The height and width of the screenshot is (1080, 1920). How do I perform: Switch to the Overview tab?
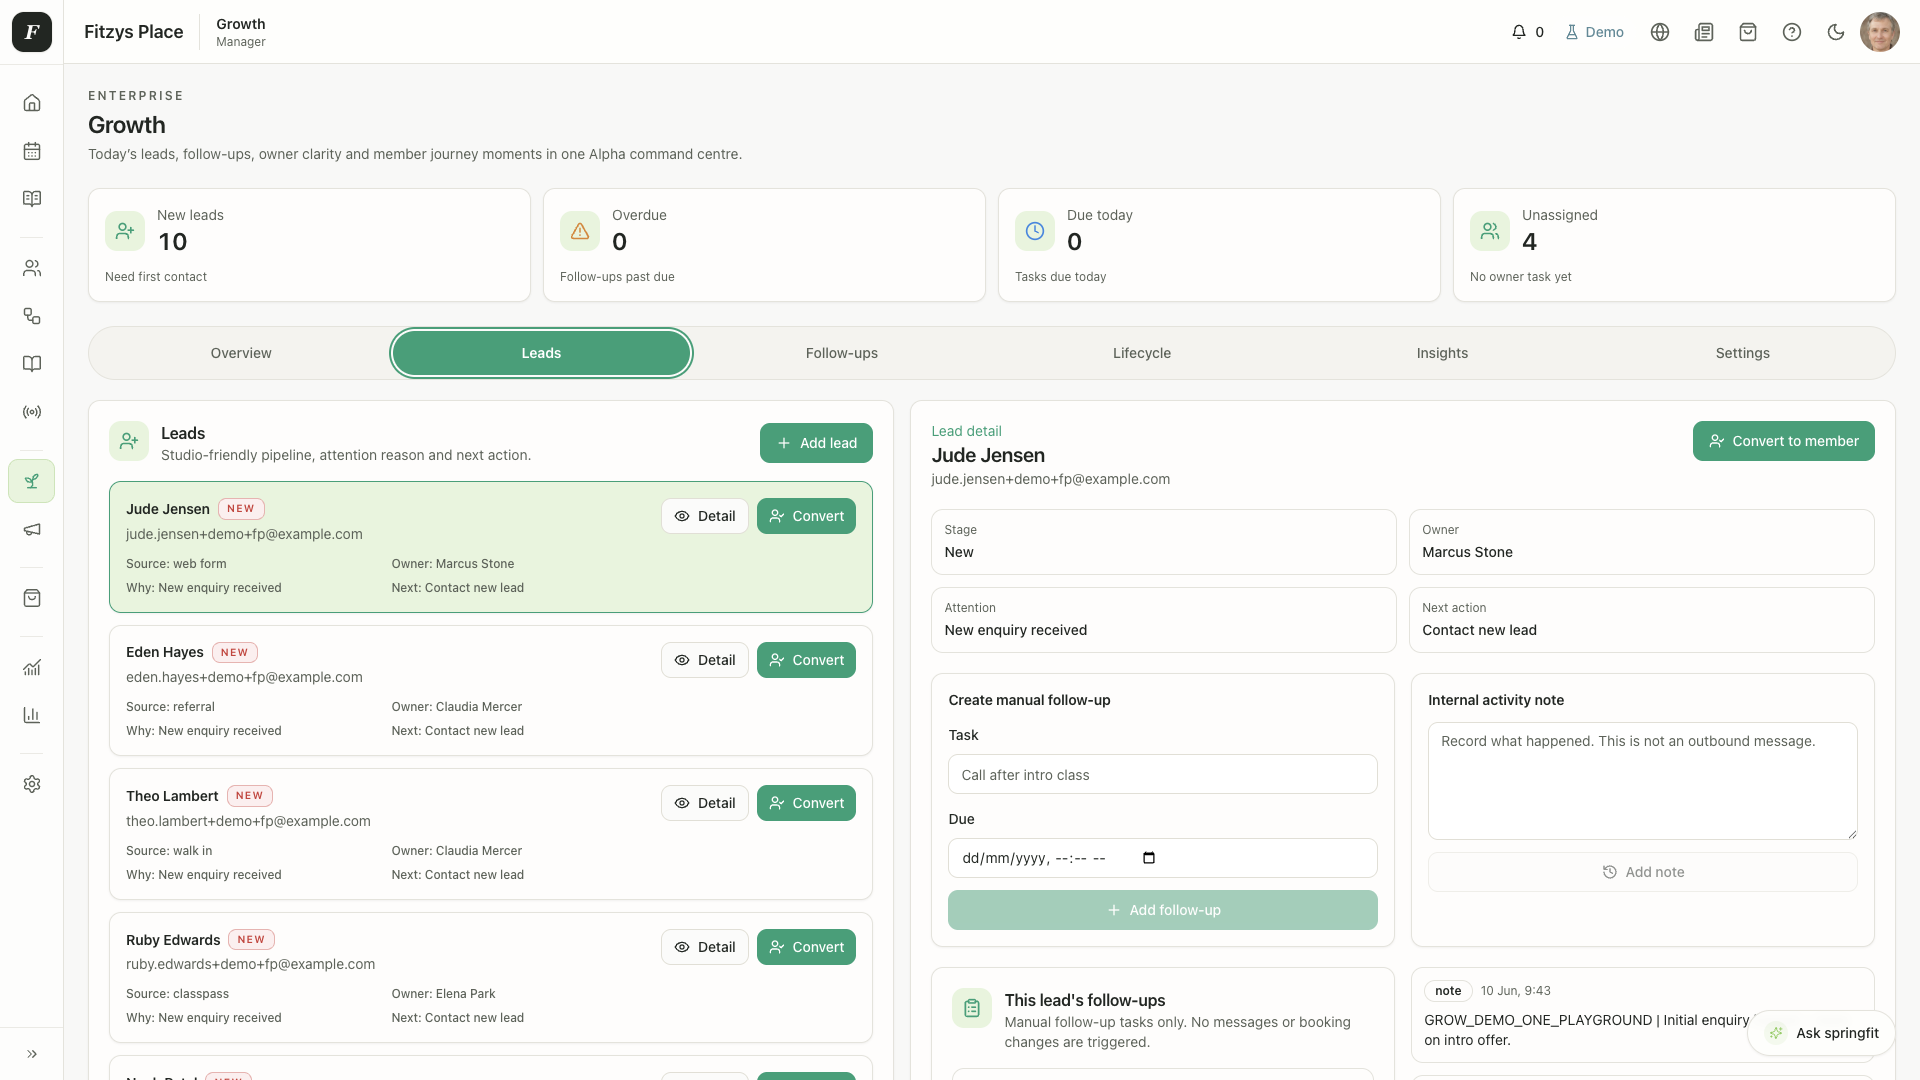click(241, 353)
